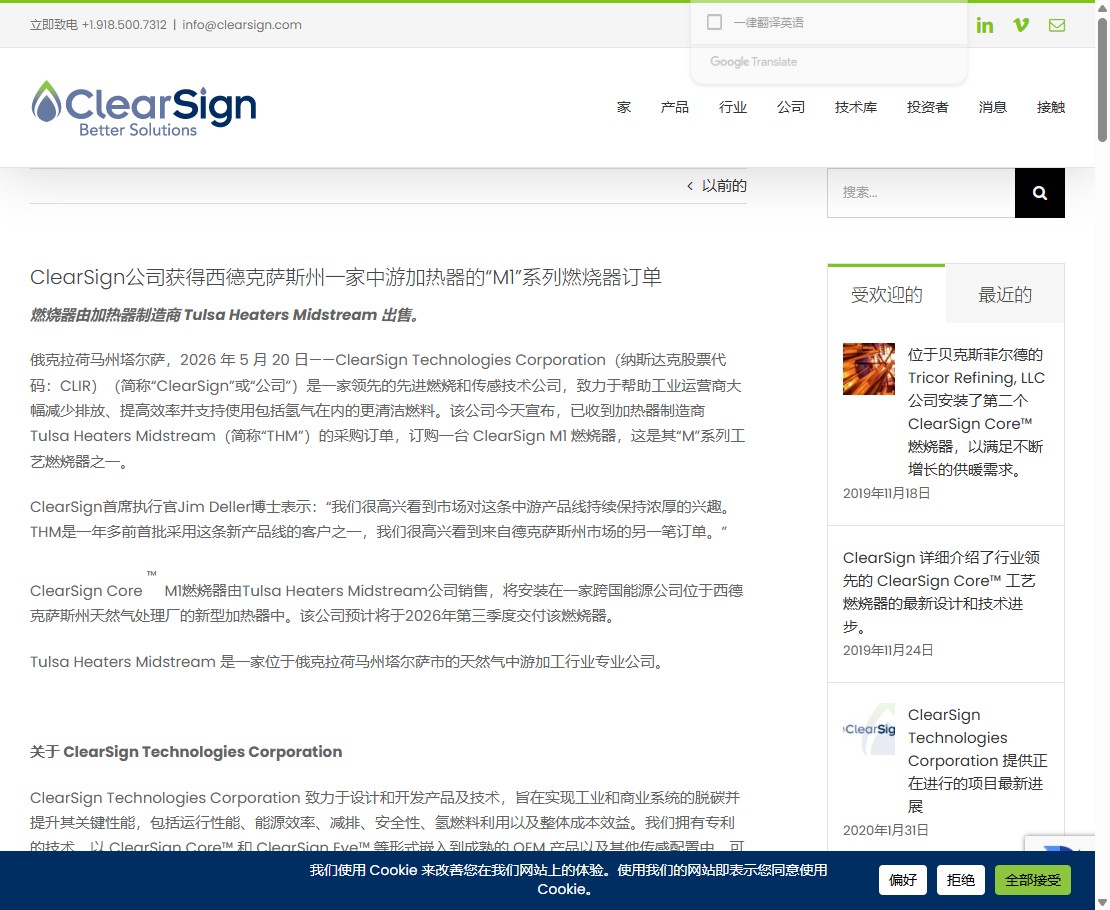Click the date 2019年11月24日
This screenshot has width=1110, height=910.
(888, 650)
